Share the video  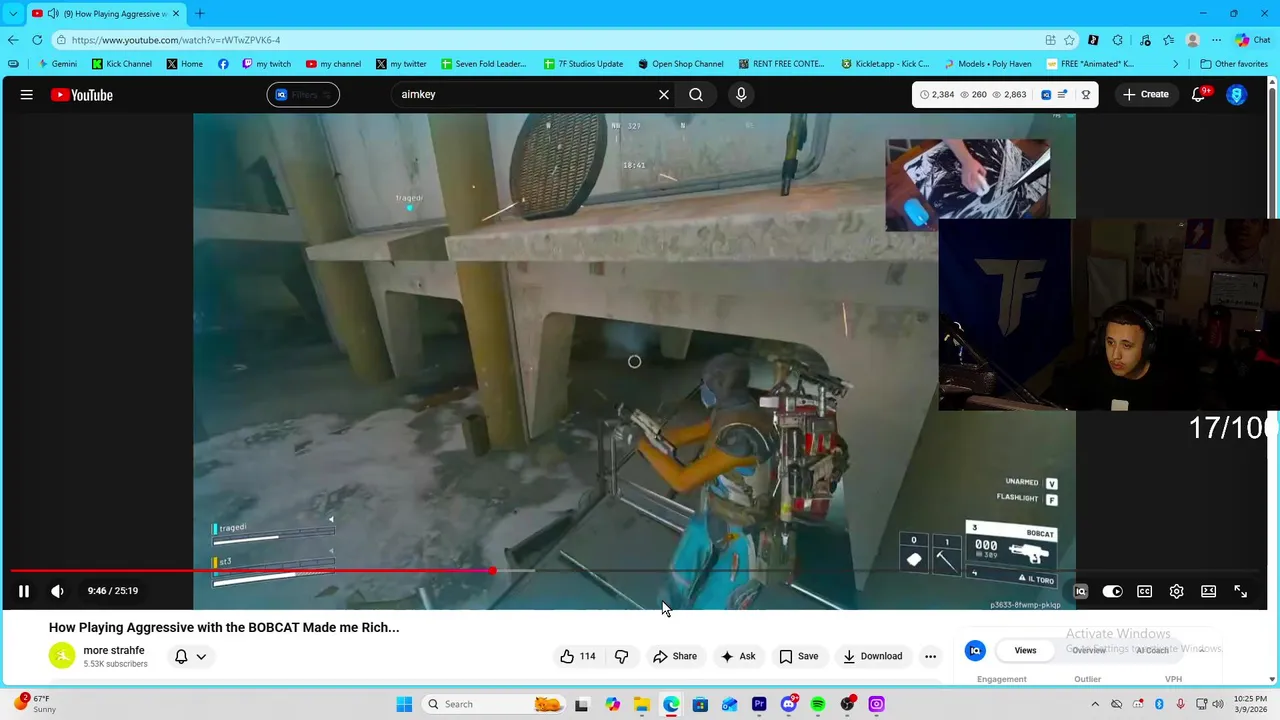(675, 656)
